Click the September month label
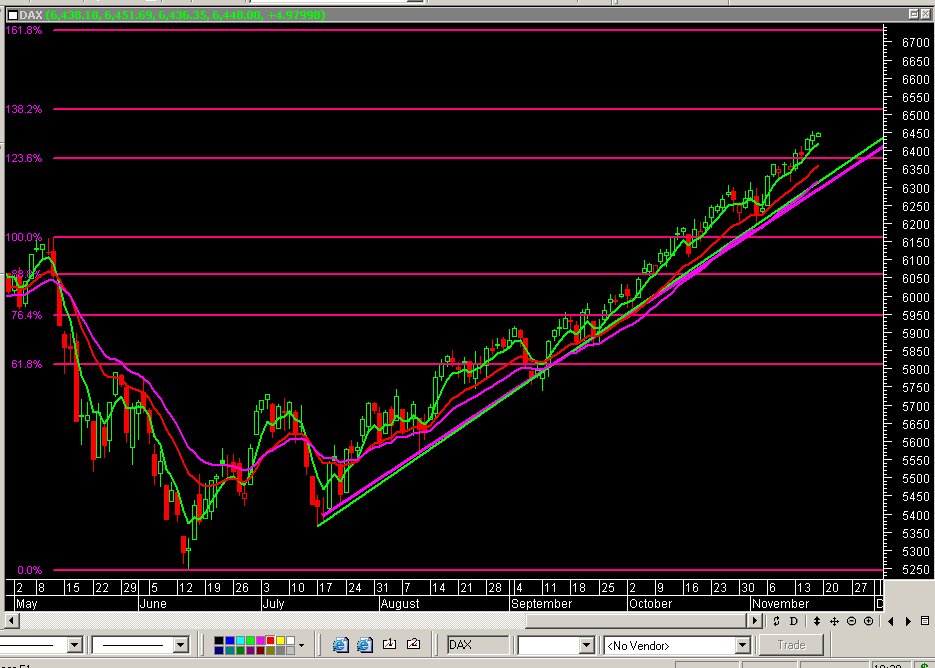This screenshot has width=935, height=668. (x=541, y=604)
